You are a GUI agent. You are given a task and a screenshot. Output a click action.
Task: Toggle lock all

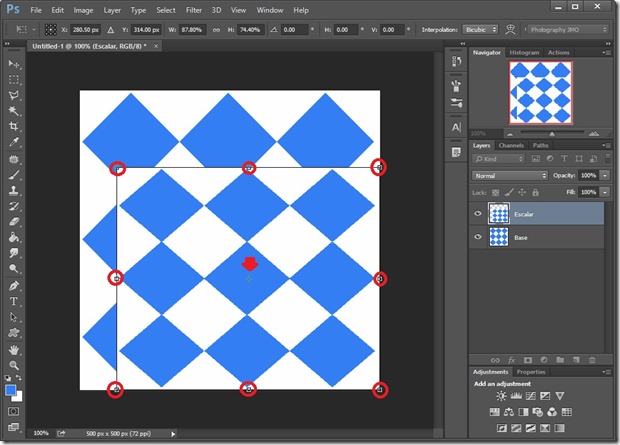535,193
